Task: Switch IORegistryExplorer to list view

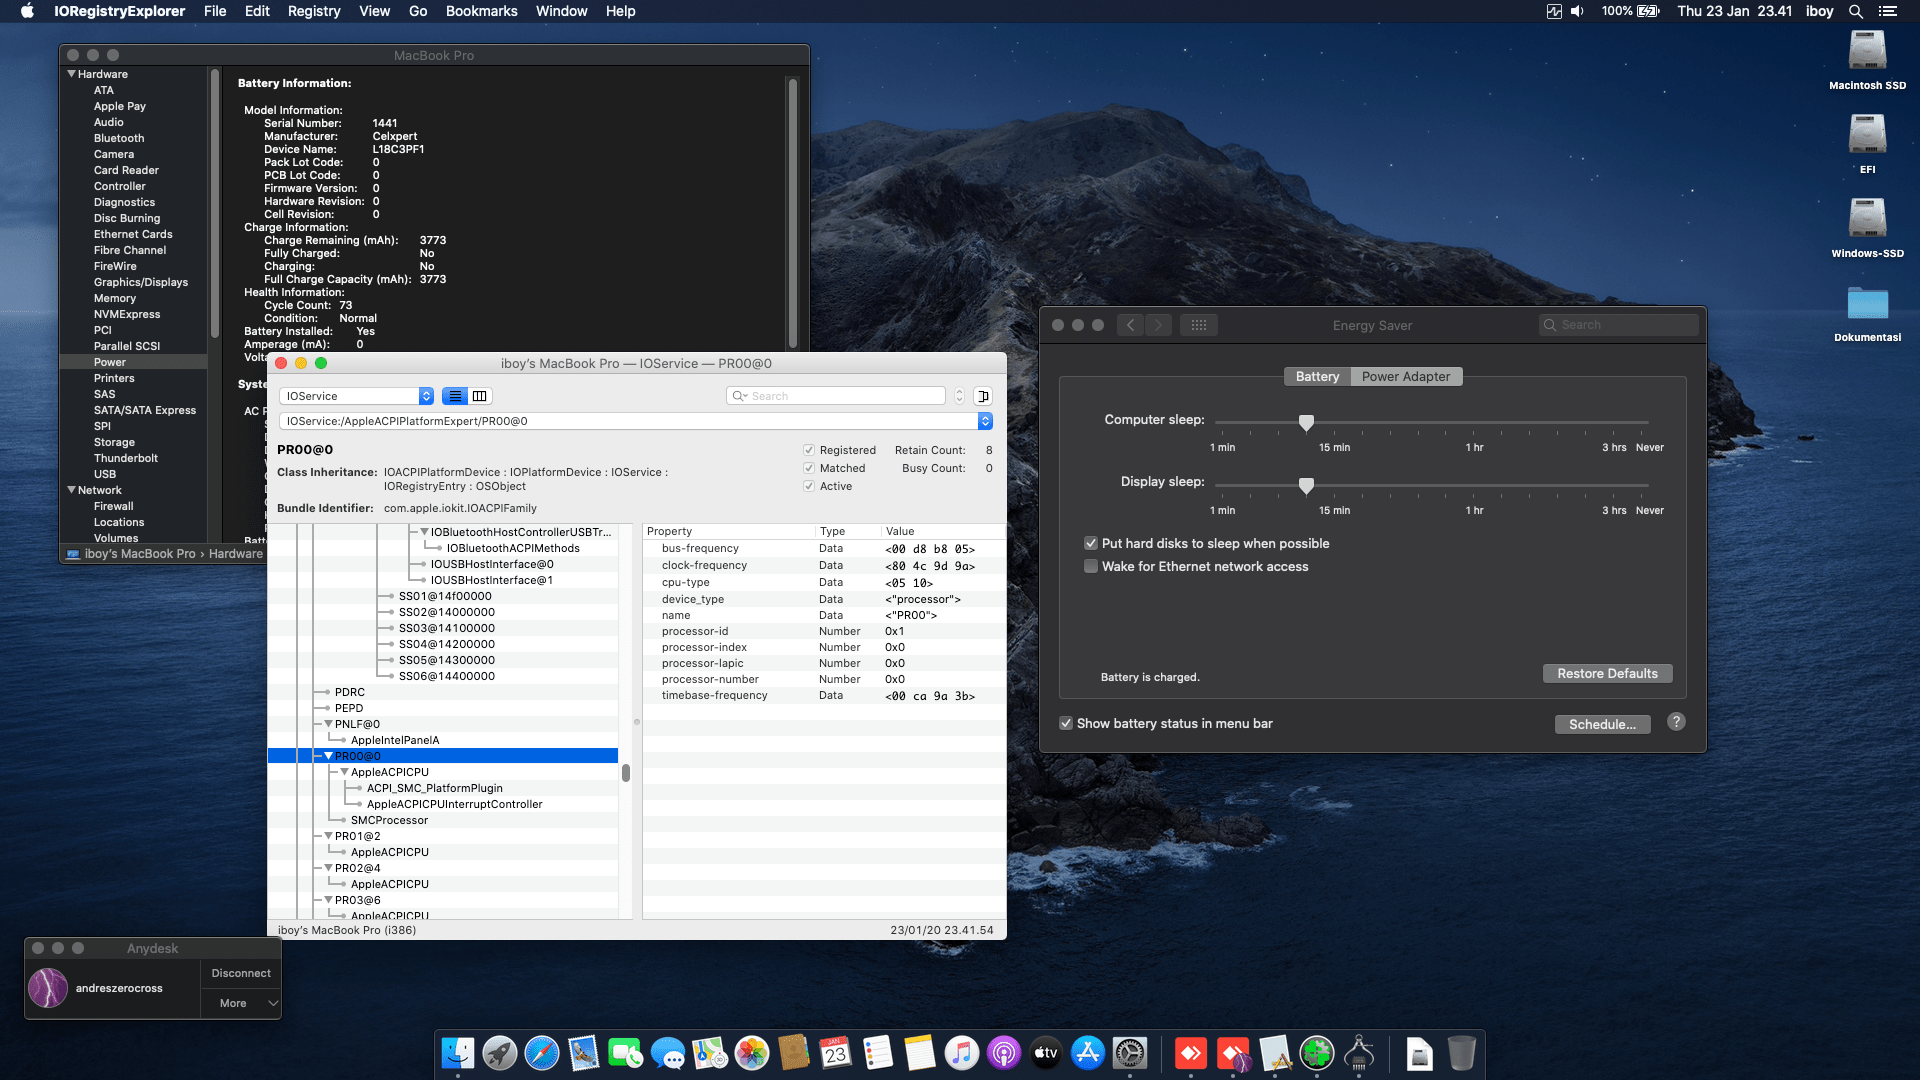Action: [455, 396]
